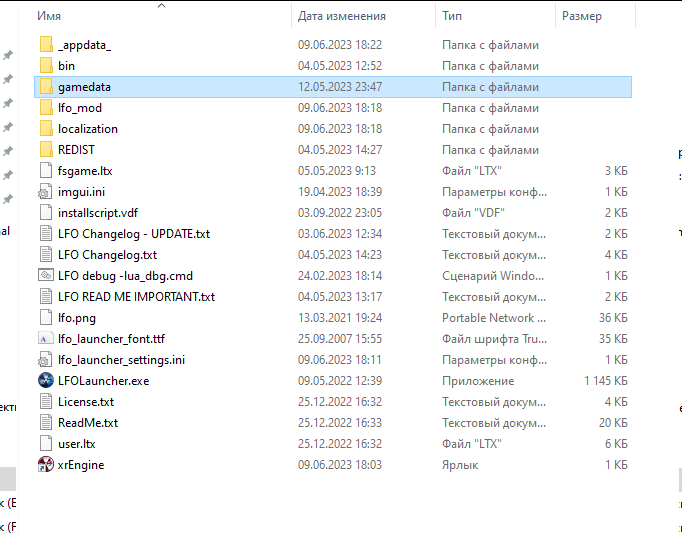The height and width of the screenshot is (535, 682).
Task: Select the user.ltx file name
Action: click(x=77, y=444)
